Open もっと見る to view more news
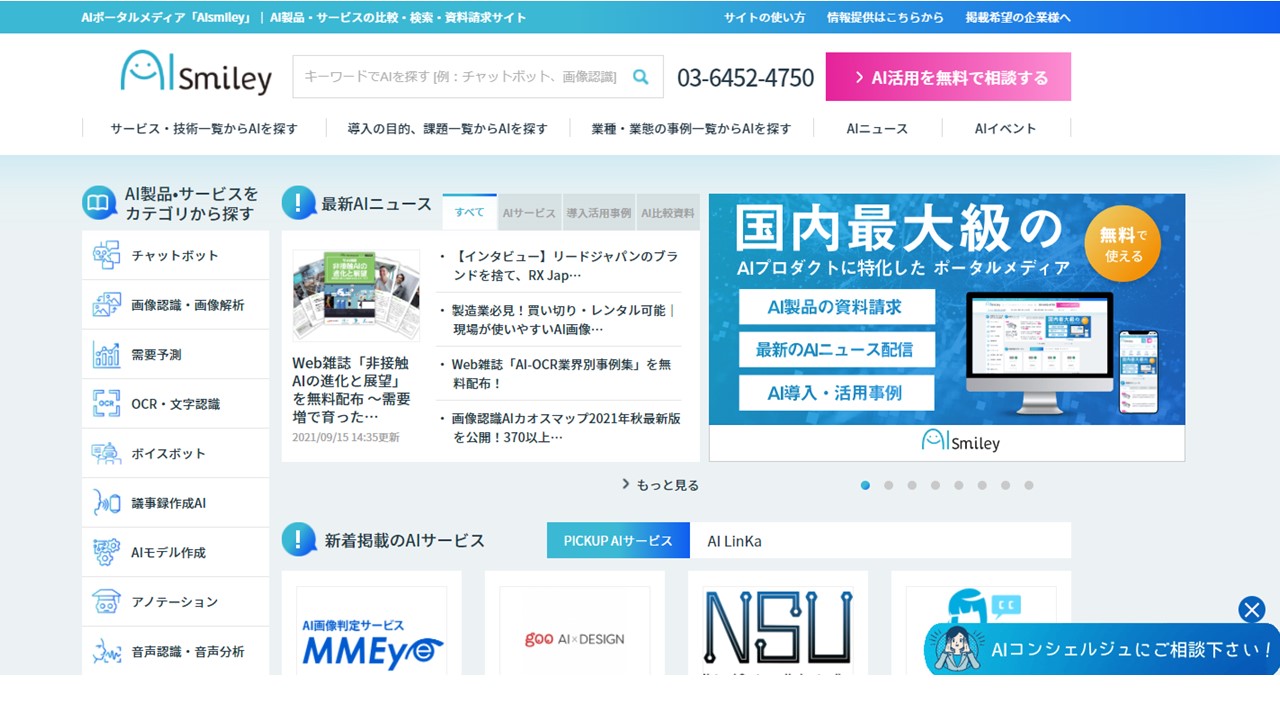The height and width of the screenshot is (720, 1280). tap(662, 484)
